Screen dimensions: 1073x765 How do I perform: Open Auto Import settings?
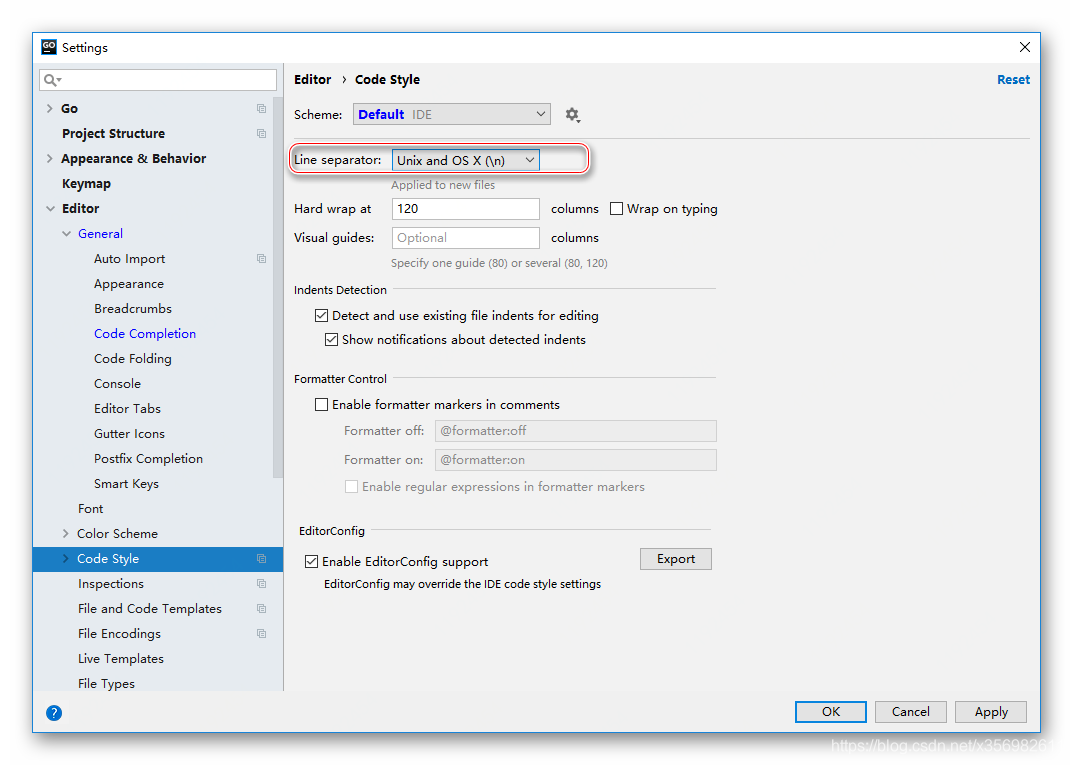pos(129,259)
